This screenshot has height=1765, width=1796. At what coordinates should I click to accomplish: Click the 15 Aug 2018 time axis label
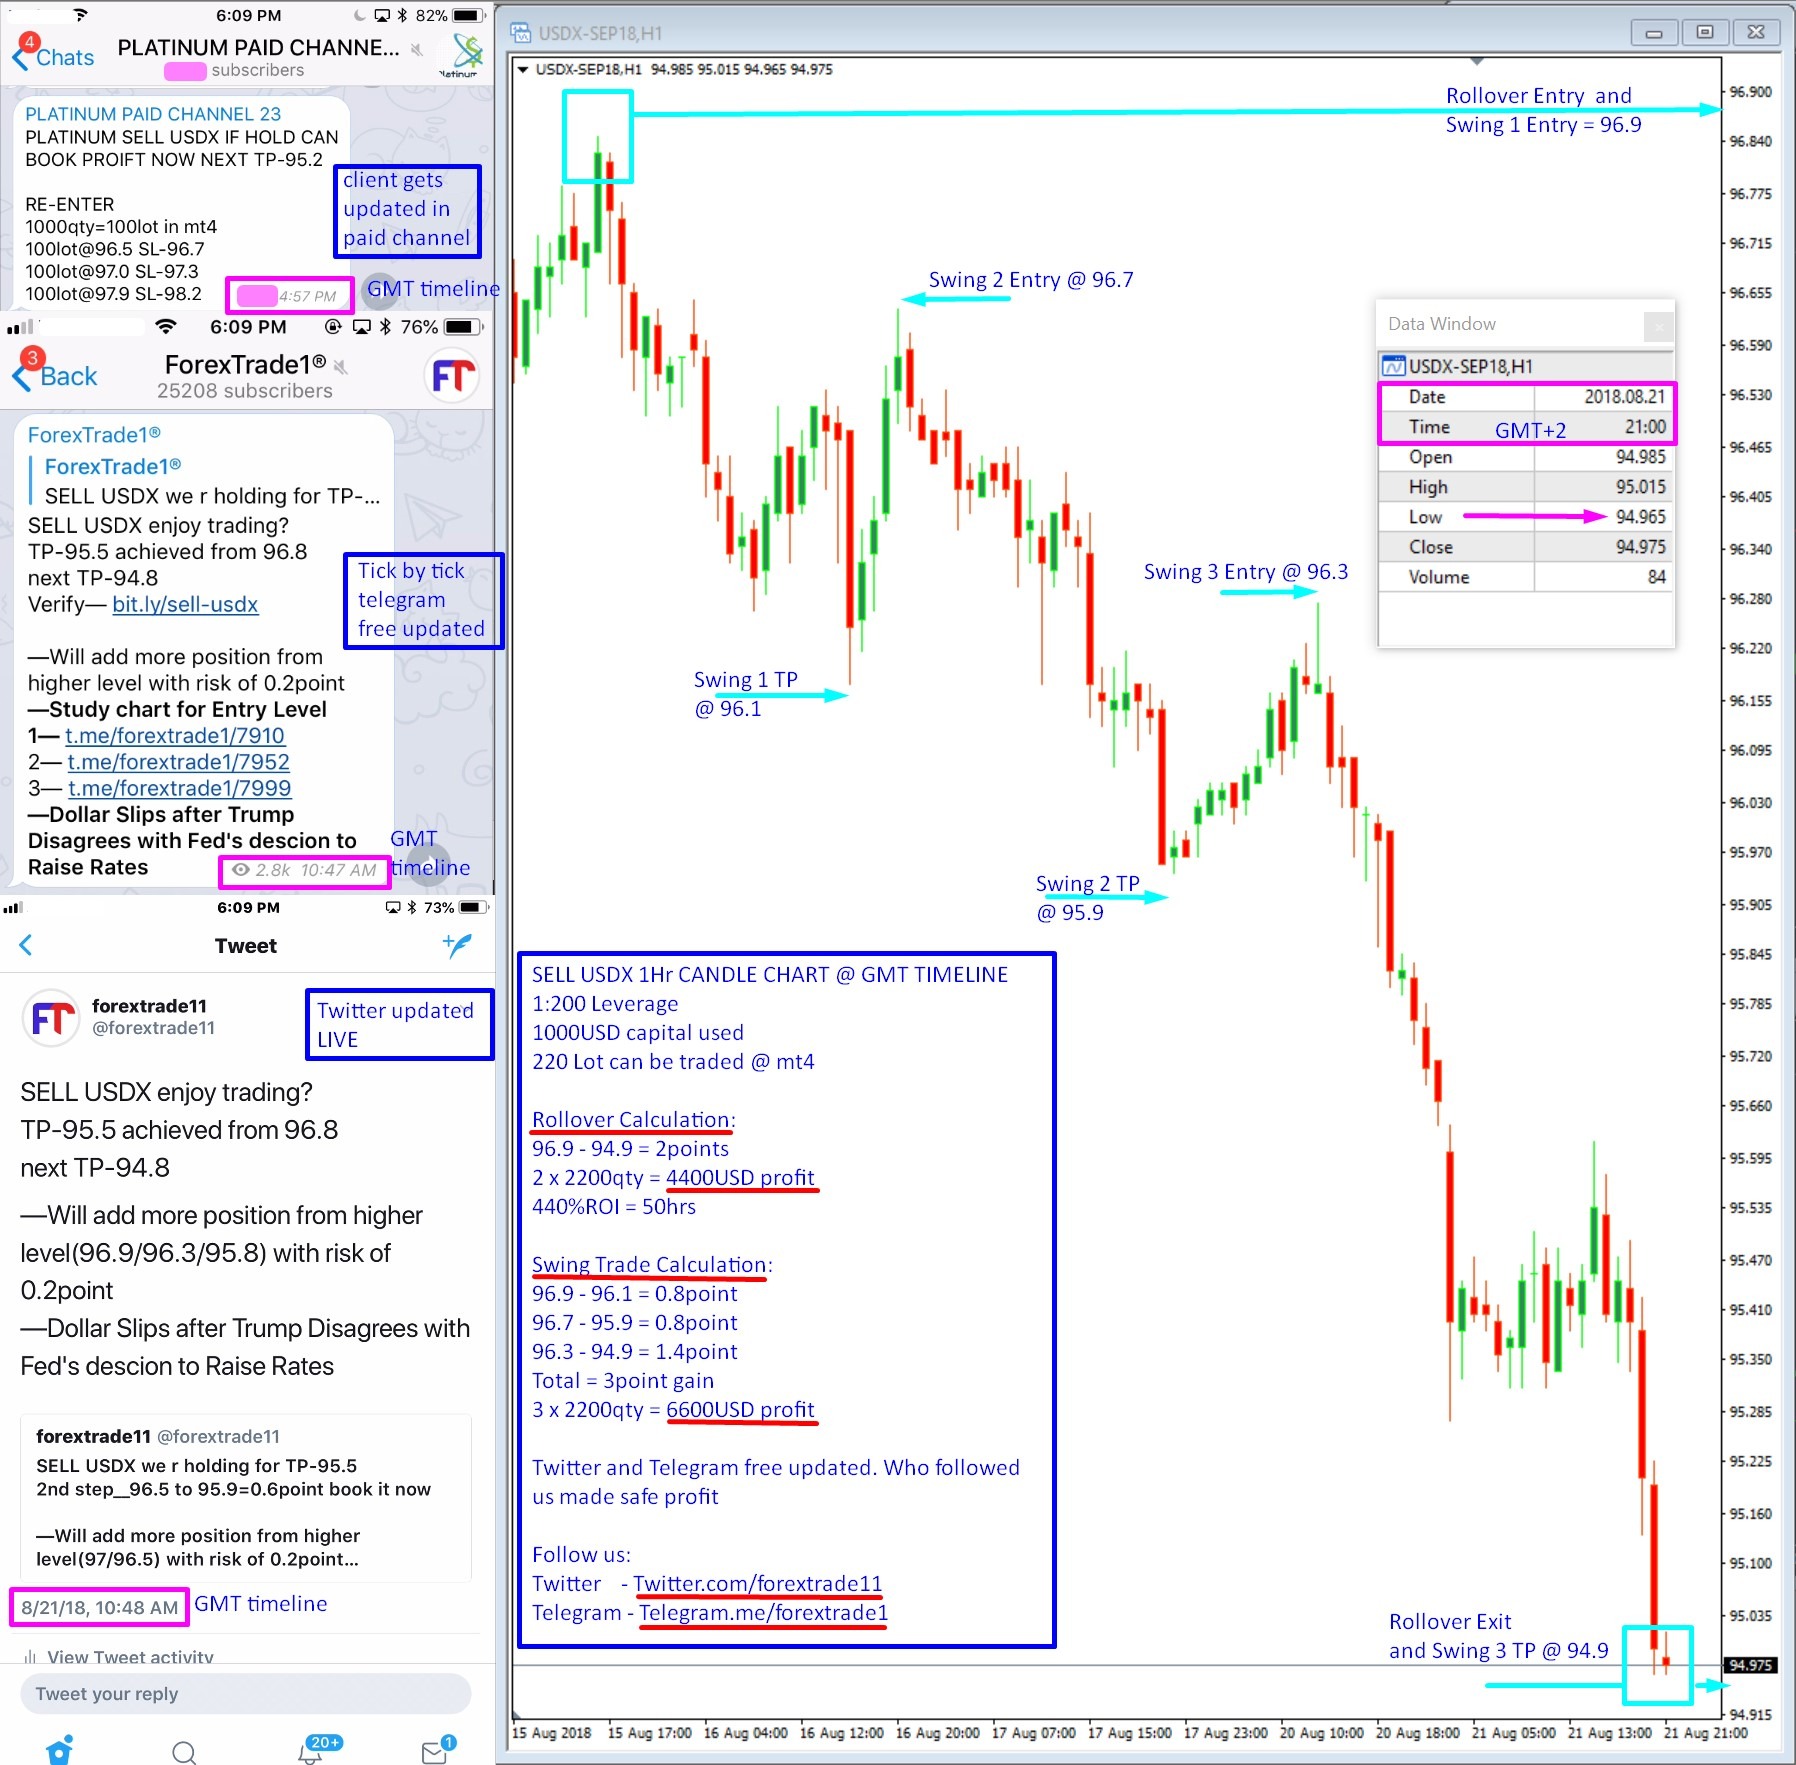[551, 1733]
